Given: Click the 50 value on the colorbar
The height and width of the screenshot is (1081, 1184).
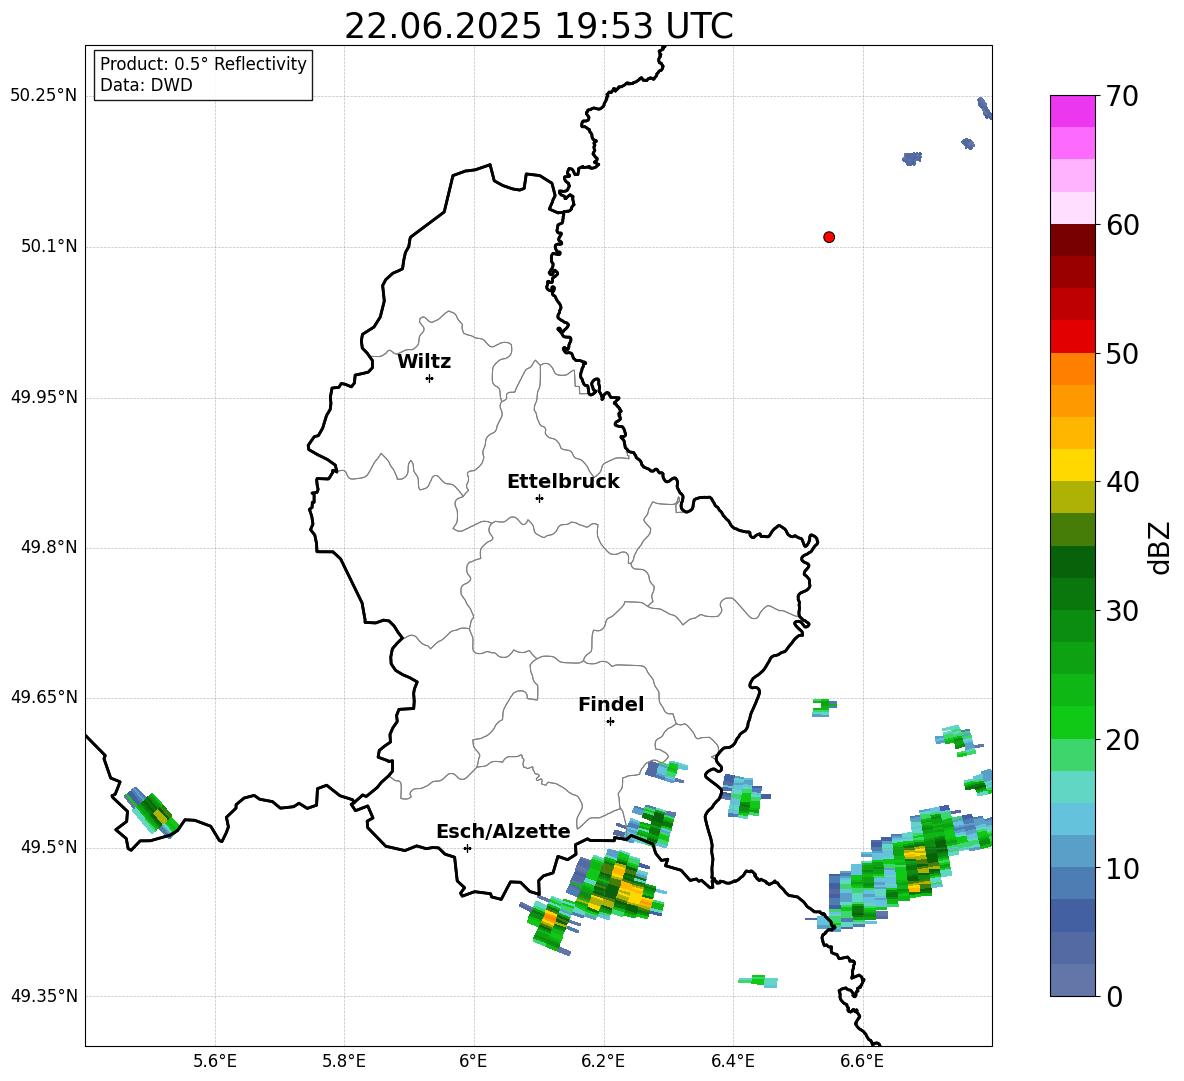Looking at the screenshot, I should pyautogui.click(x=1122, y=353).
